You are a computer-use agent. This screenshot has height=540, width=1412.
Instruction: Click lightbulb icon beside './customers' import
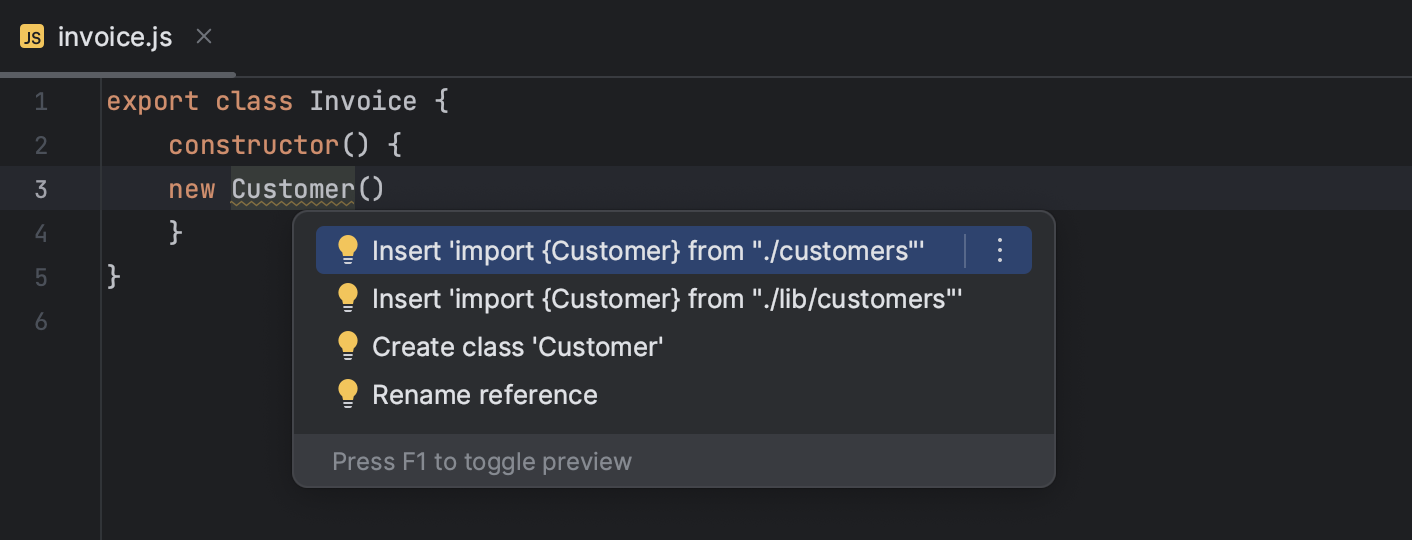(348, 250)
